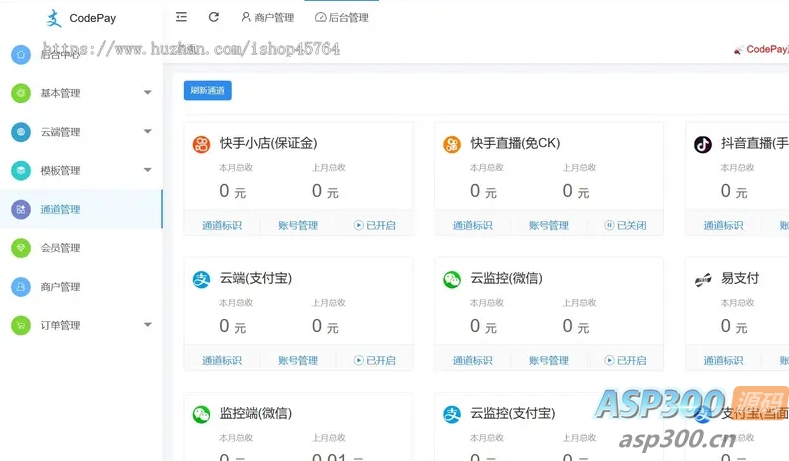The height and width of the screenshot is (461, 789).
Task: Click the 刷新通道 button
Action: pos(208,91)
